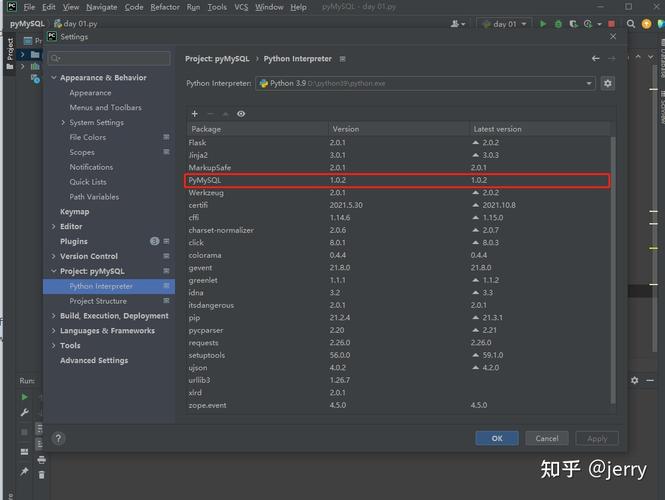Click the Run with Coverage icon

573,24
